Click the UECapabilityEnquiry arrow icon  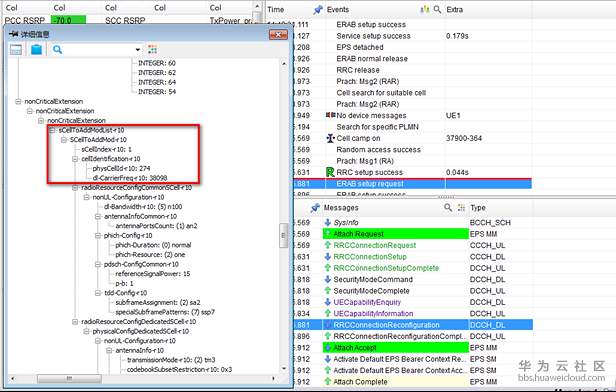coord(328,302)
